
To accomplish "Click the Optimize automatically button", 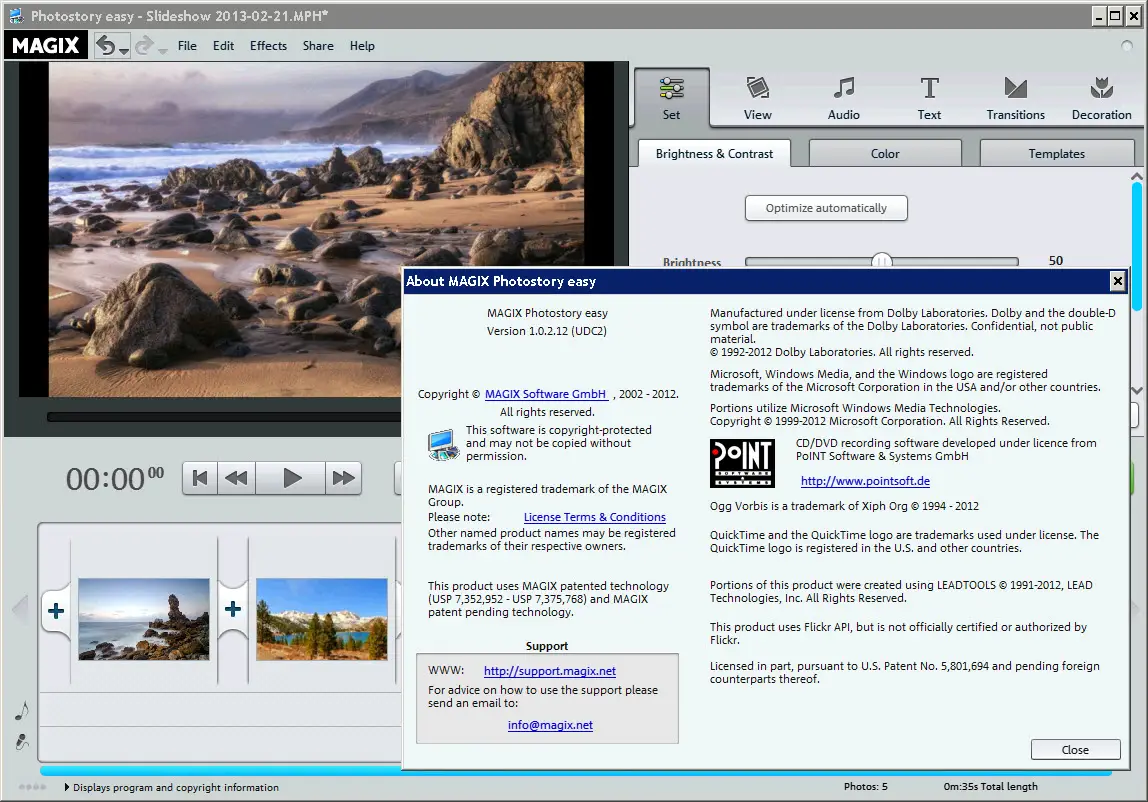I will 826,208.
